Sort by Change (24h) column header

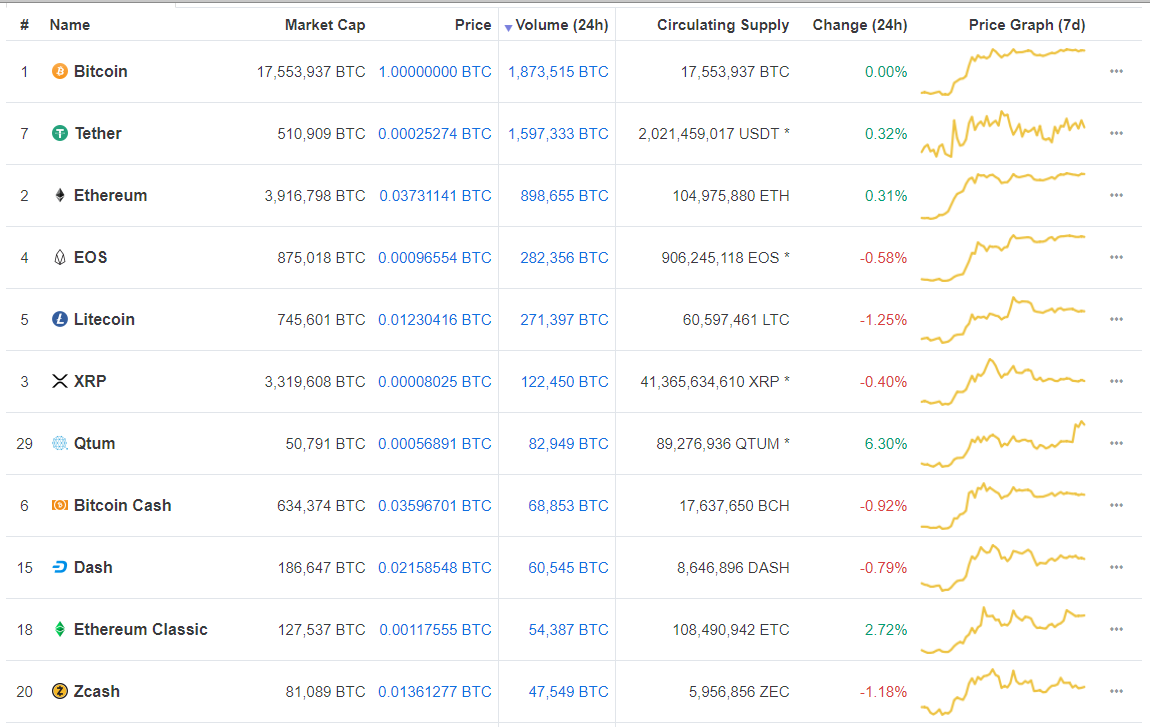pos(860,25)
